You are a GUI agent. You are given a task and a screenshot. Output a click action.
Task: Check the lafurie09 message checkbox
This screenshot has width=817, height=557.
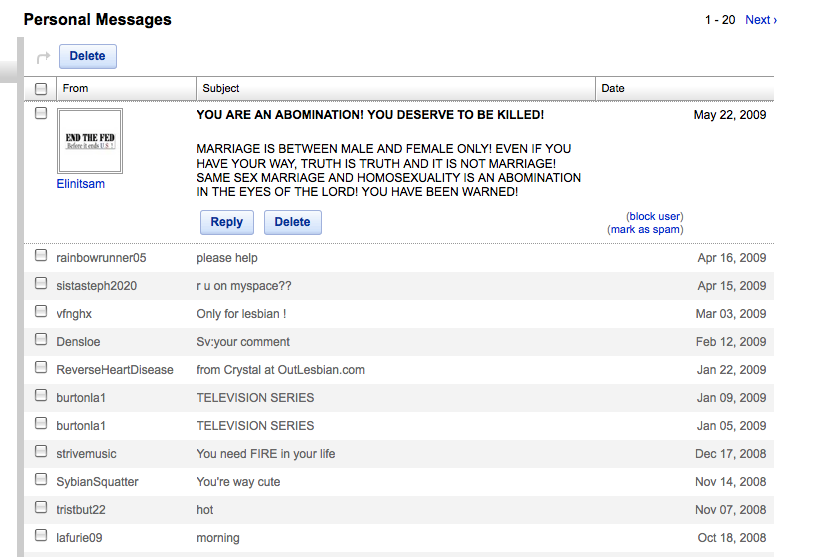tap(41, 536)
